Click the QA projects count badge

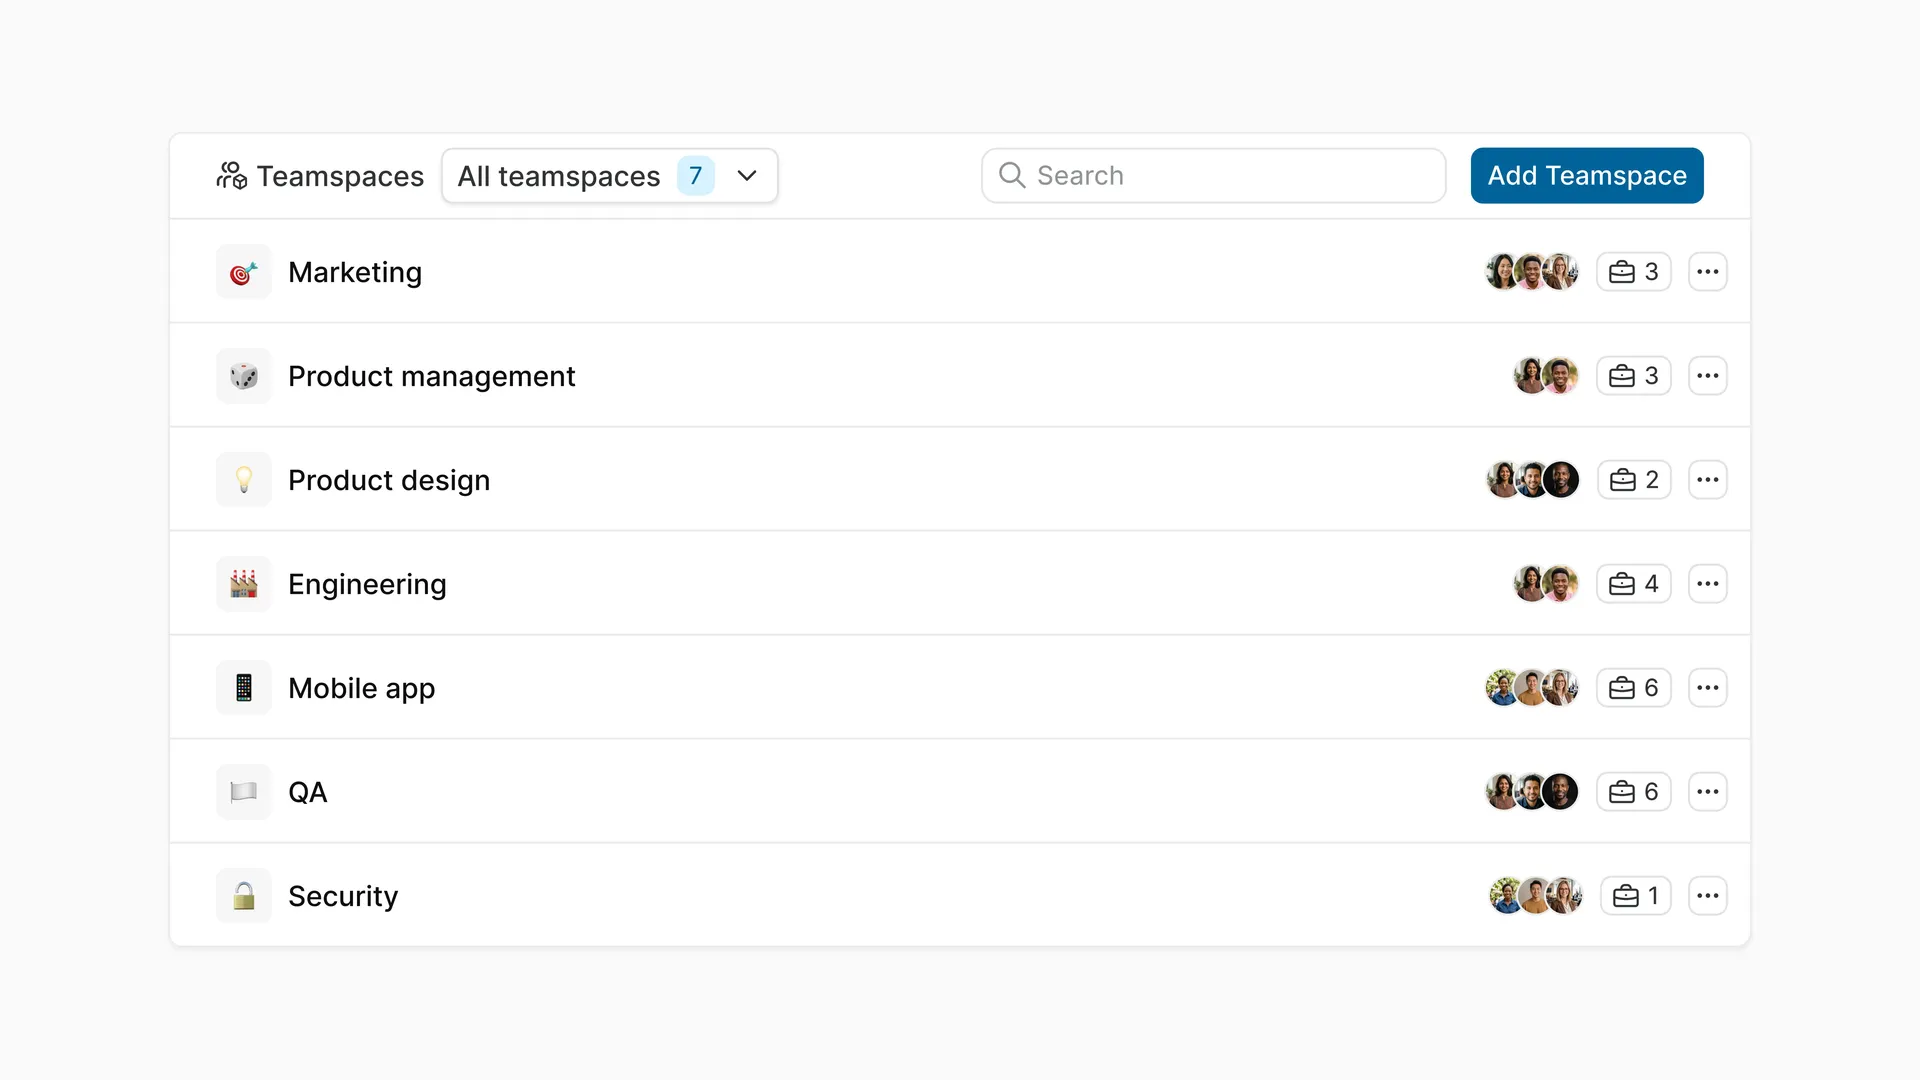1633,792
